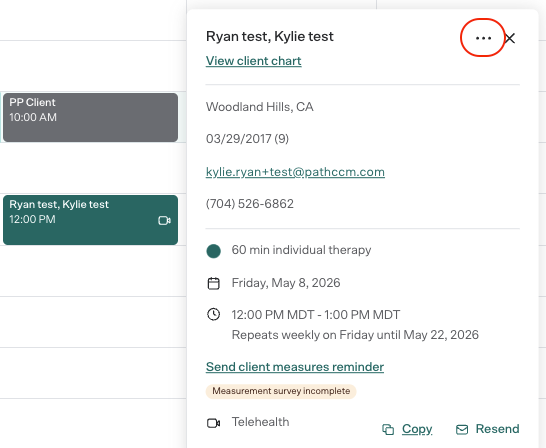Click the kylie.ryan+test@pathccm.com email link

(295, 172)
